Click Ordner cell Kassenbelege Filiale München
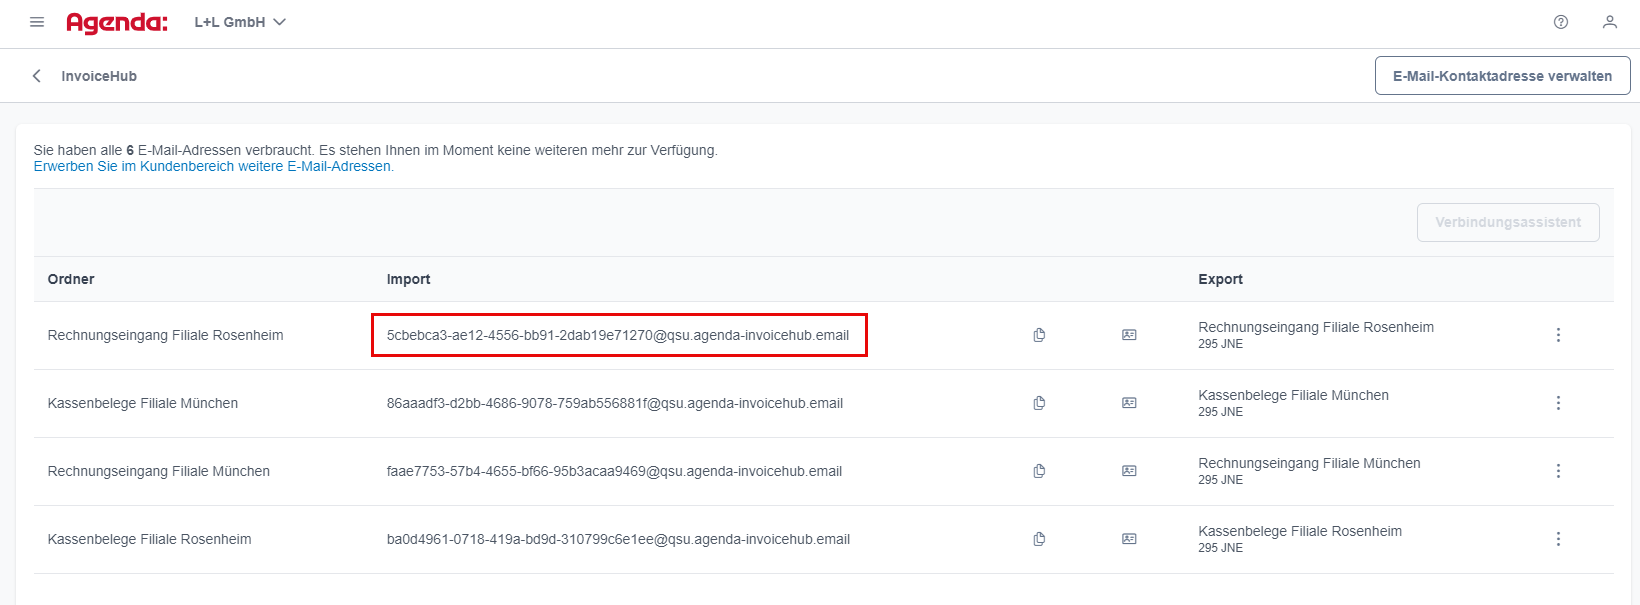The image size is (1640, 605). (x=143, y=403)
